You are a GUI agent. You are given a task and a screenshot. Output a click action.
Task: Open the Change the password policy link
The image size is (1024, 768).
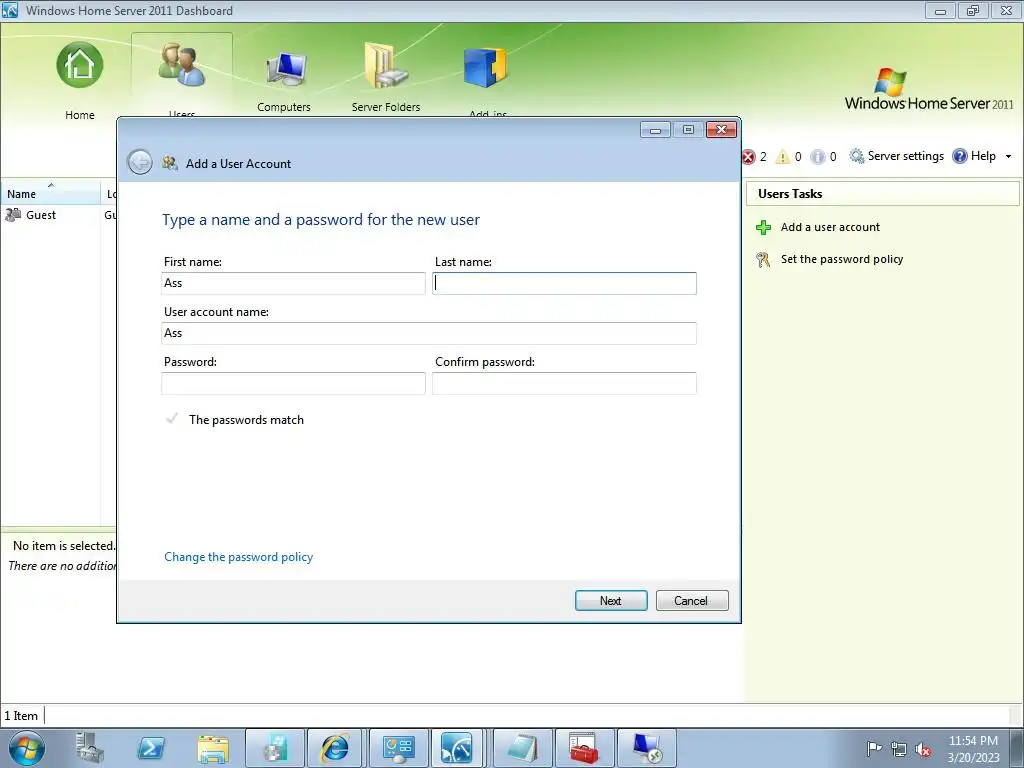click(238, 557)
